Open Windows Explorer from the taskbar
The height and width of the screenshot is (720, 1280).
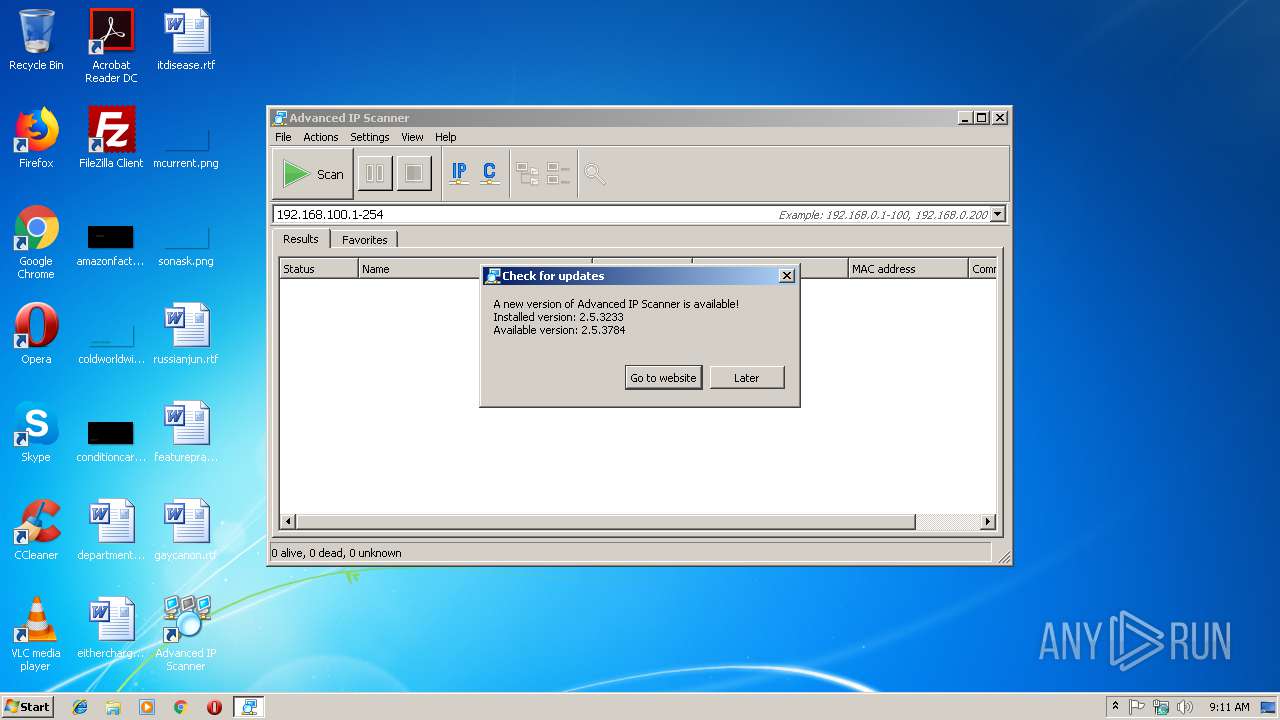113,707
